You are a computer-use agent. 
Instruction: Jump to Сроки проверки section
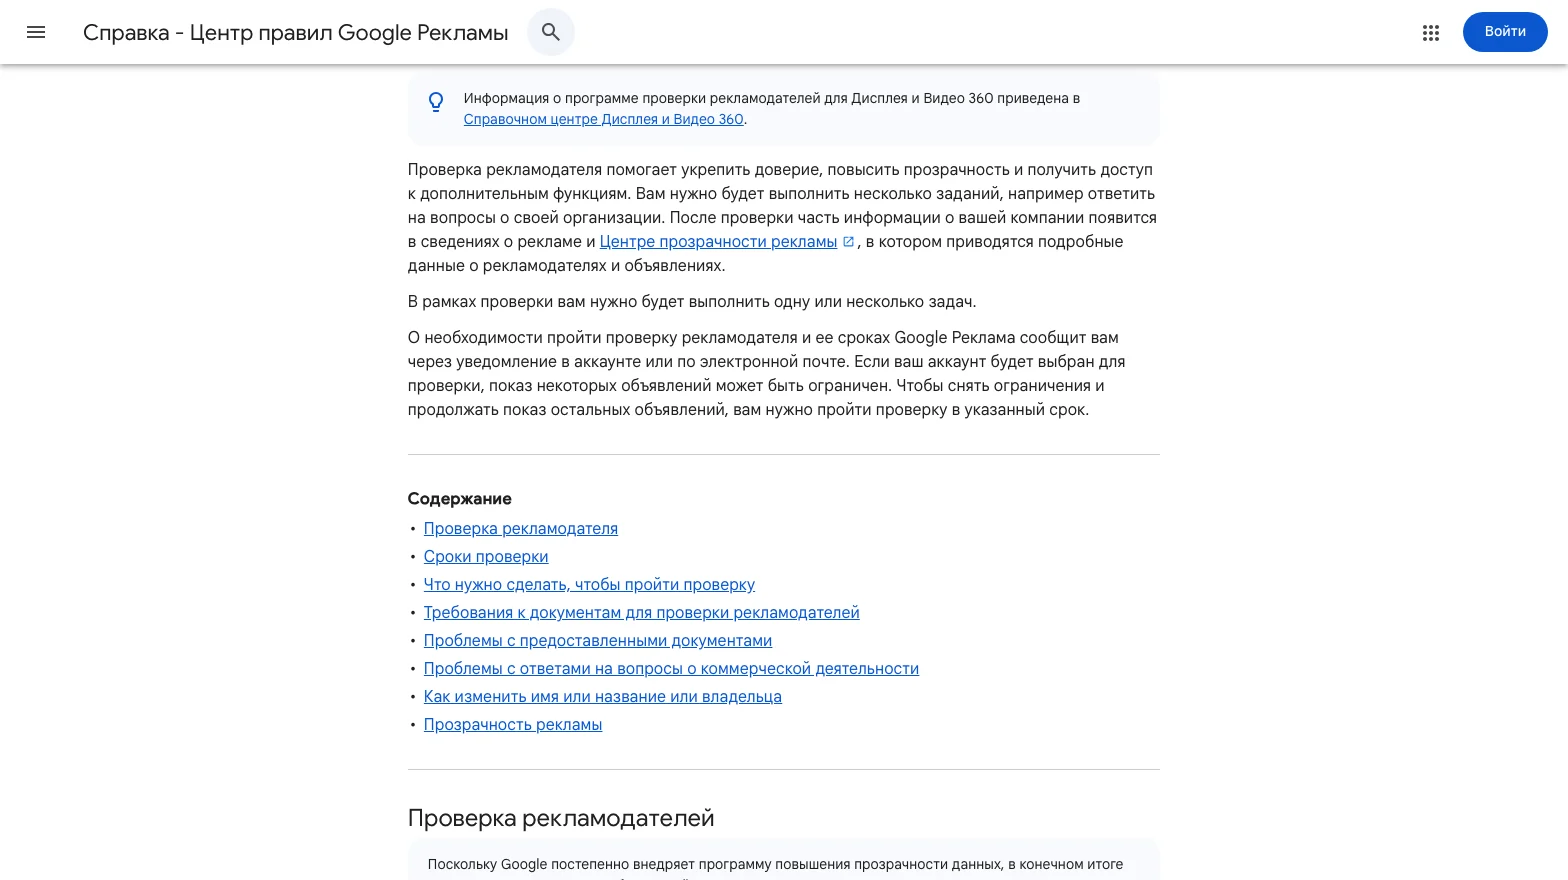point(486,557)
